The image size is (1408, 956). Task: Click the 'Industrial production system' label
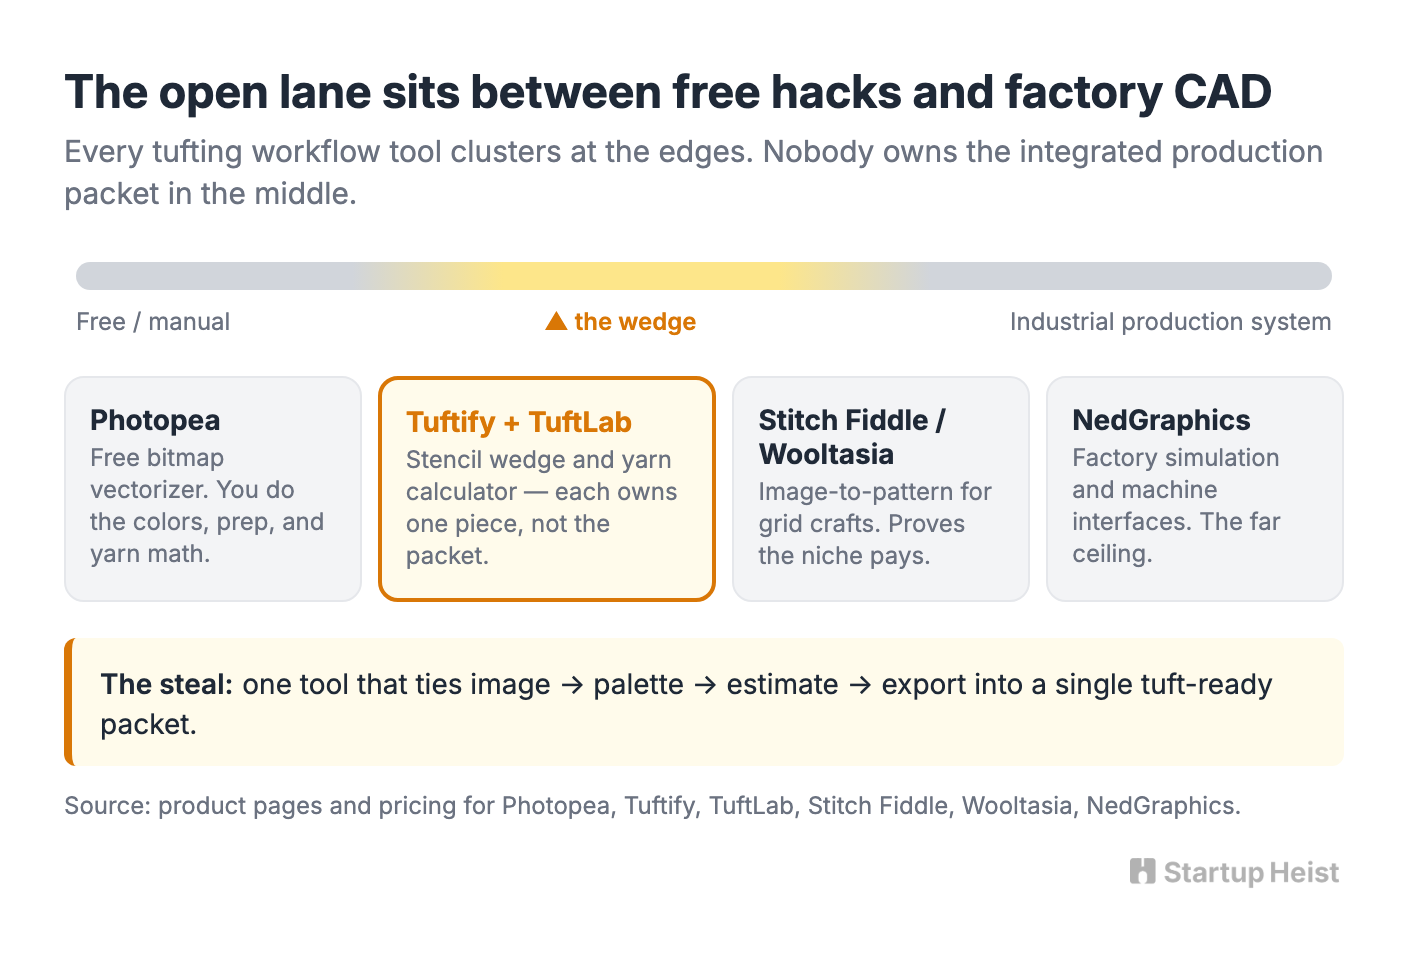pyautogui.click(x=1170, y=322)
